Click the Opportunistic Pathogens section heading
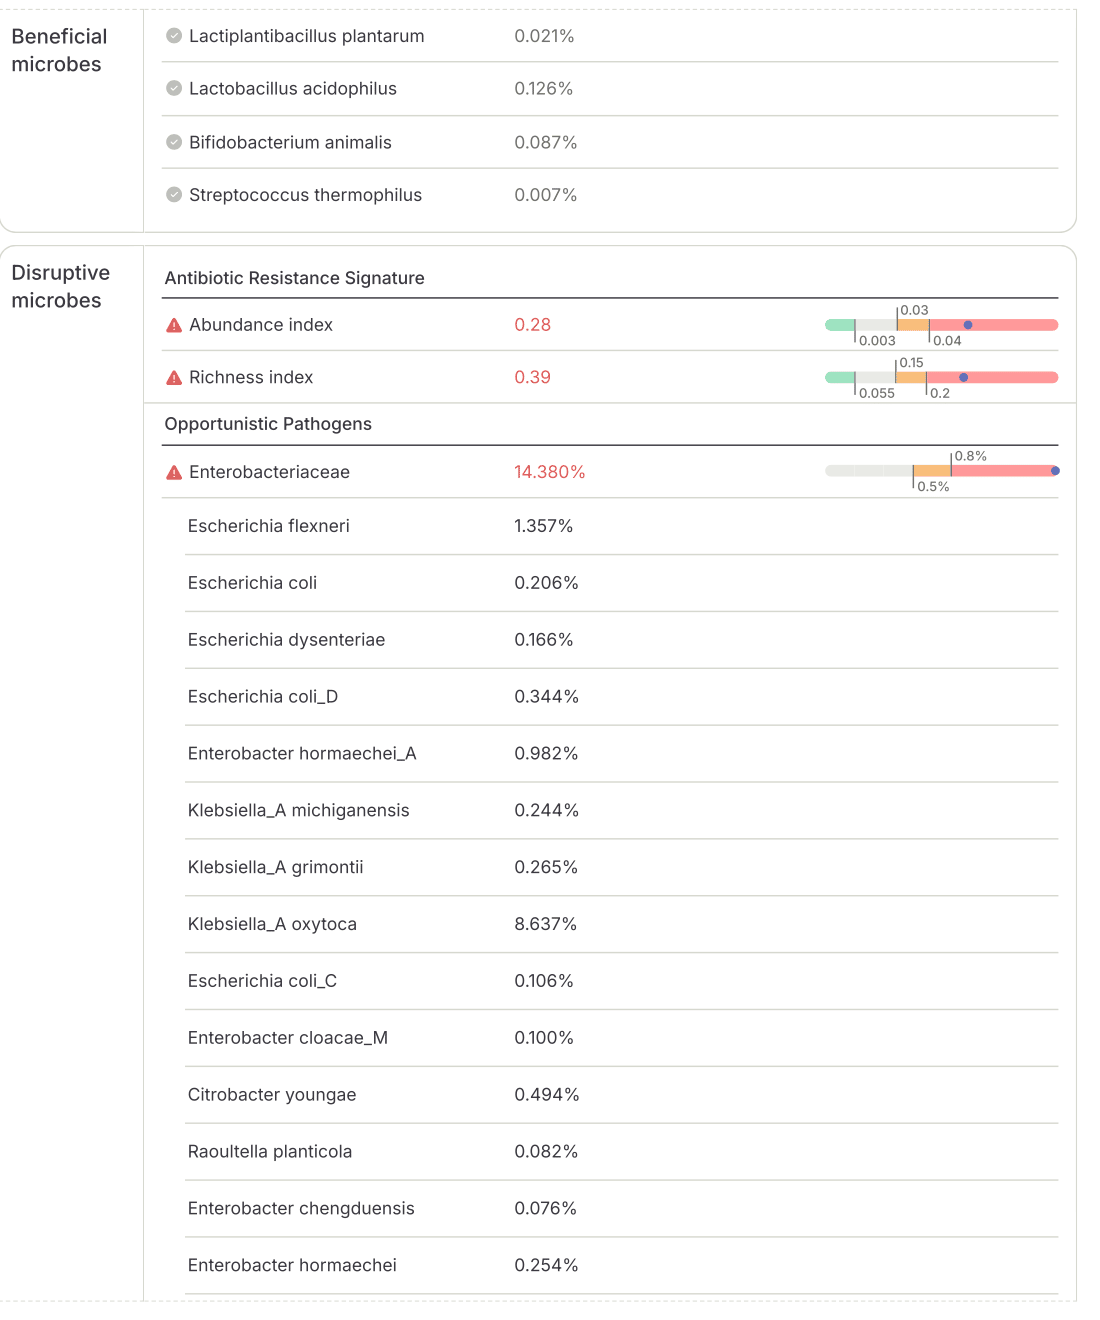Screen dimensions: 1100x1320 tap(268, 424)
